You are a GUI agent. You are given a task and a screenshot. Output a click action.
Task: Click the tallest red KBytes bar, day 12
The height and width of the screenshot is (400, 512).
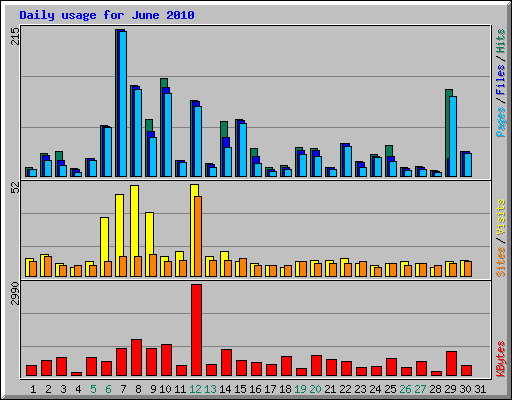[196, 330]
